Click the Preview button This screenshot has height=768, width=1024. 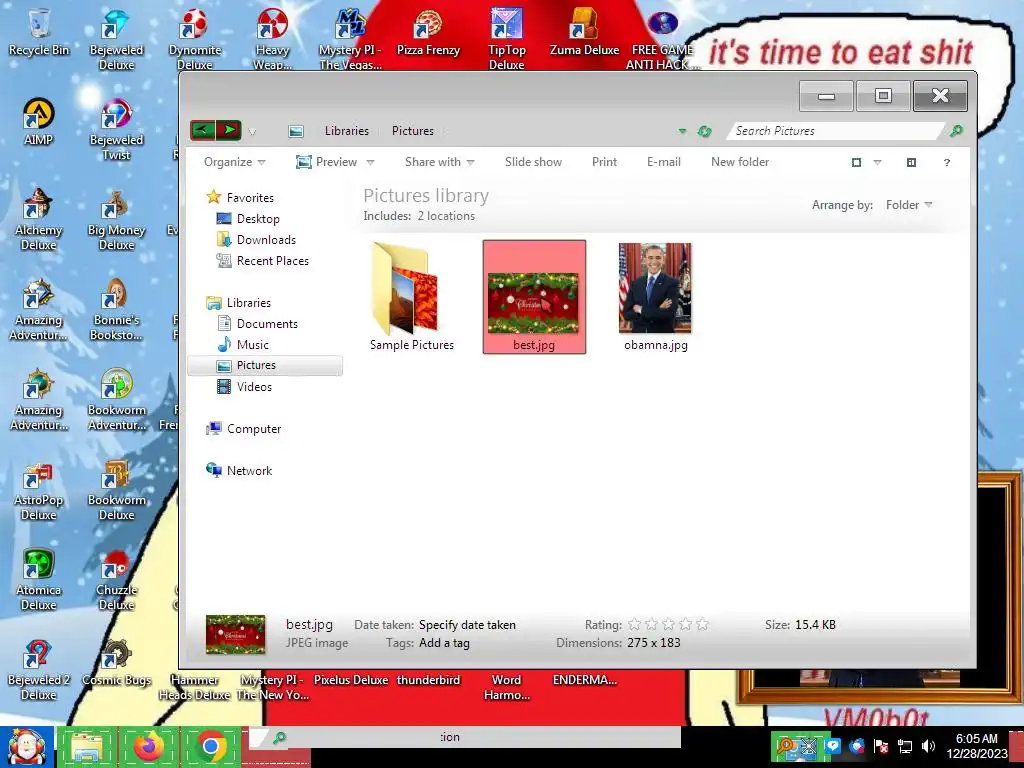pos(327,162)
